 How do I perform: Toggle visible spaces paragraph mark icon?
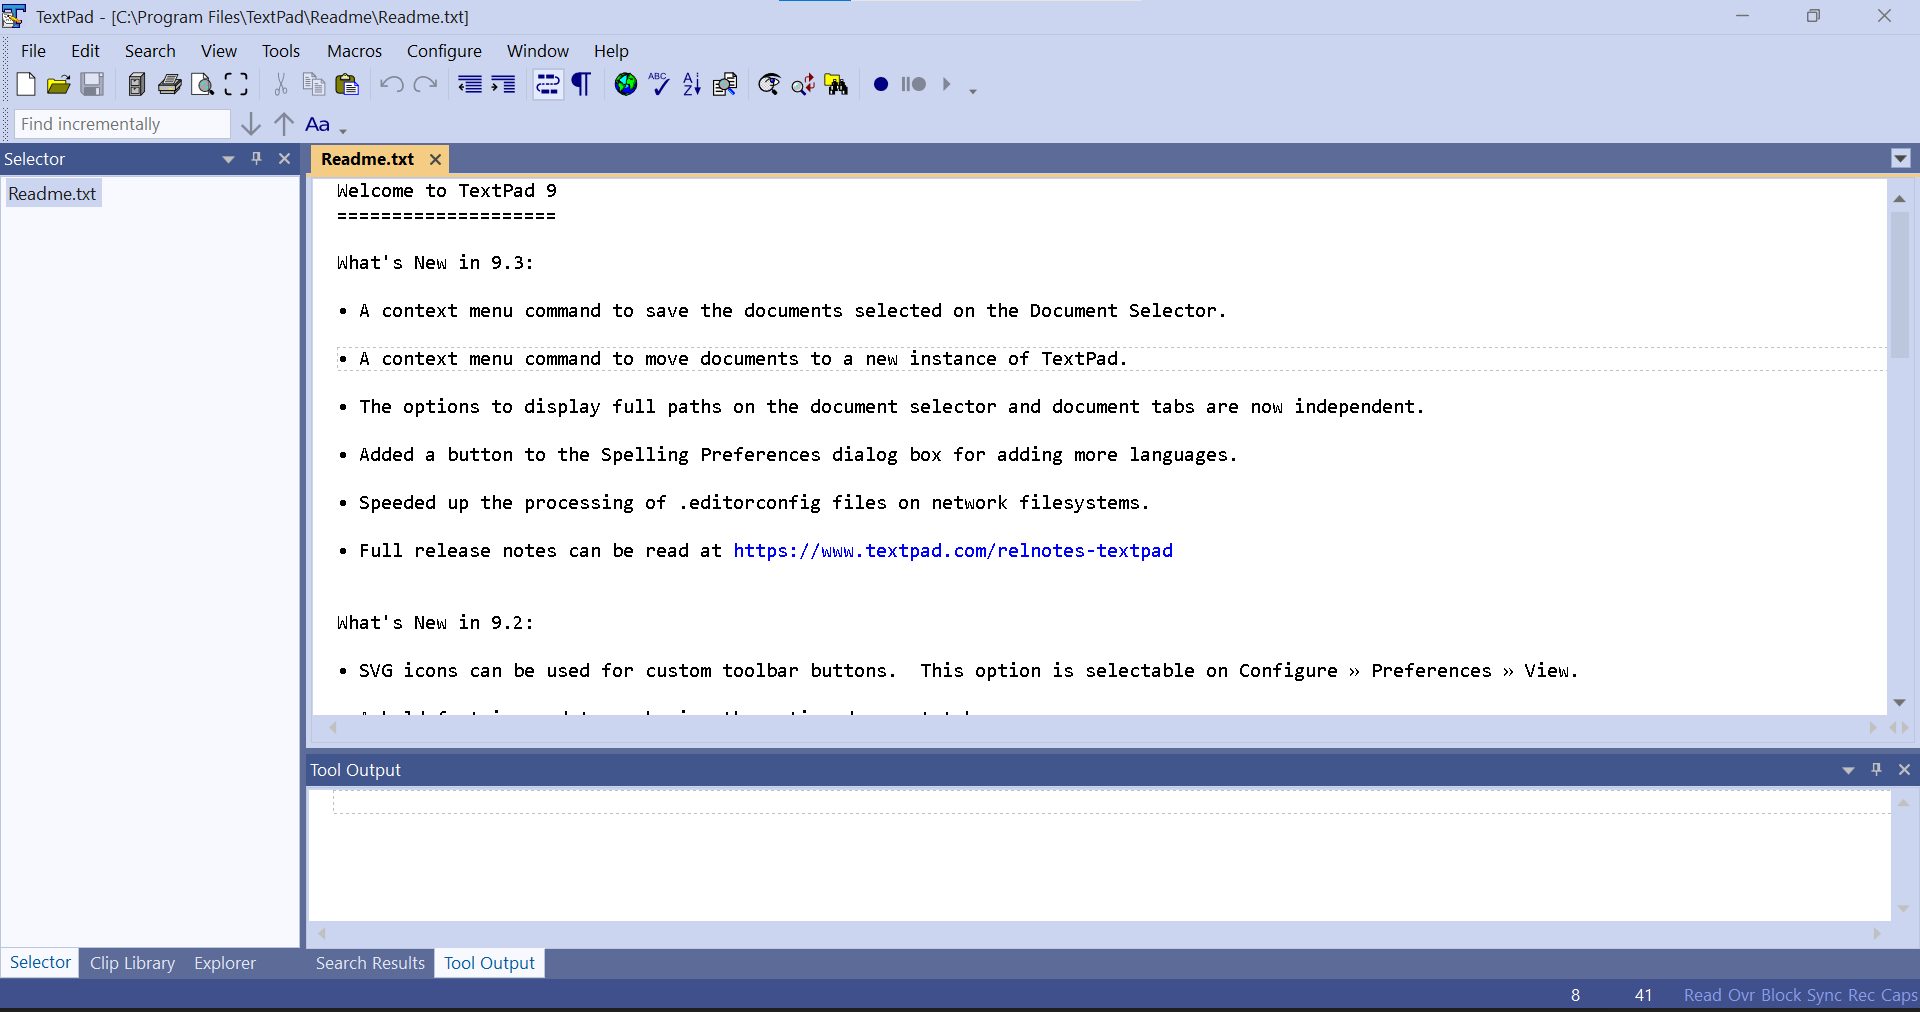(581, 84)
